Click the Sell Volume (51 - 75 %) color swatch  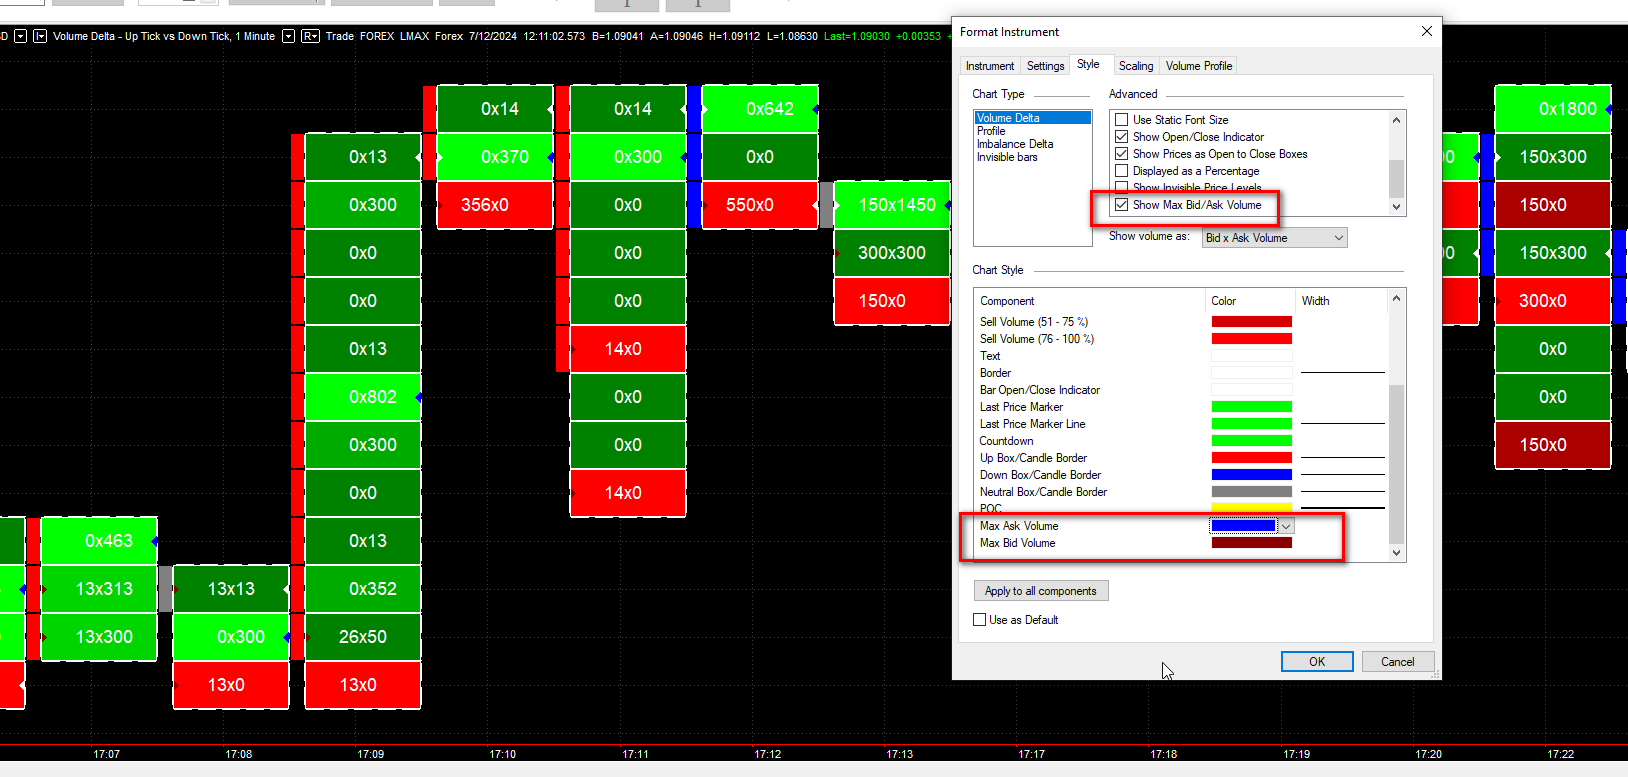(x=1251, y=322)
